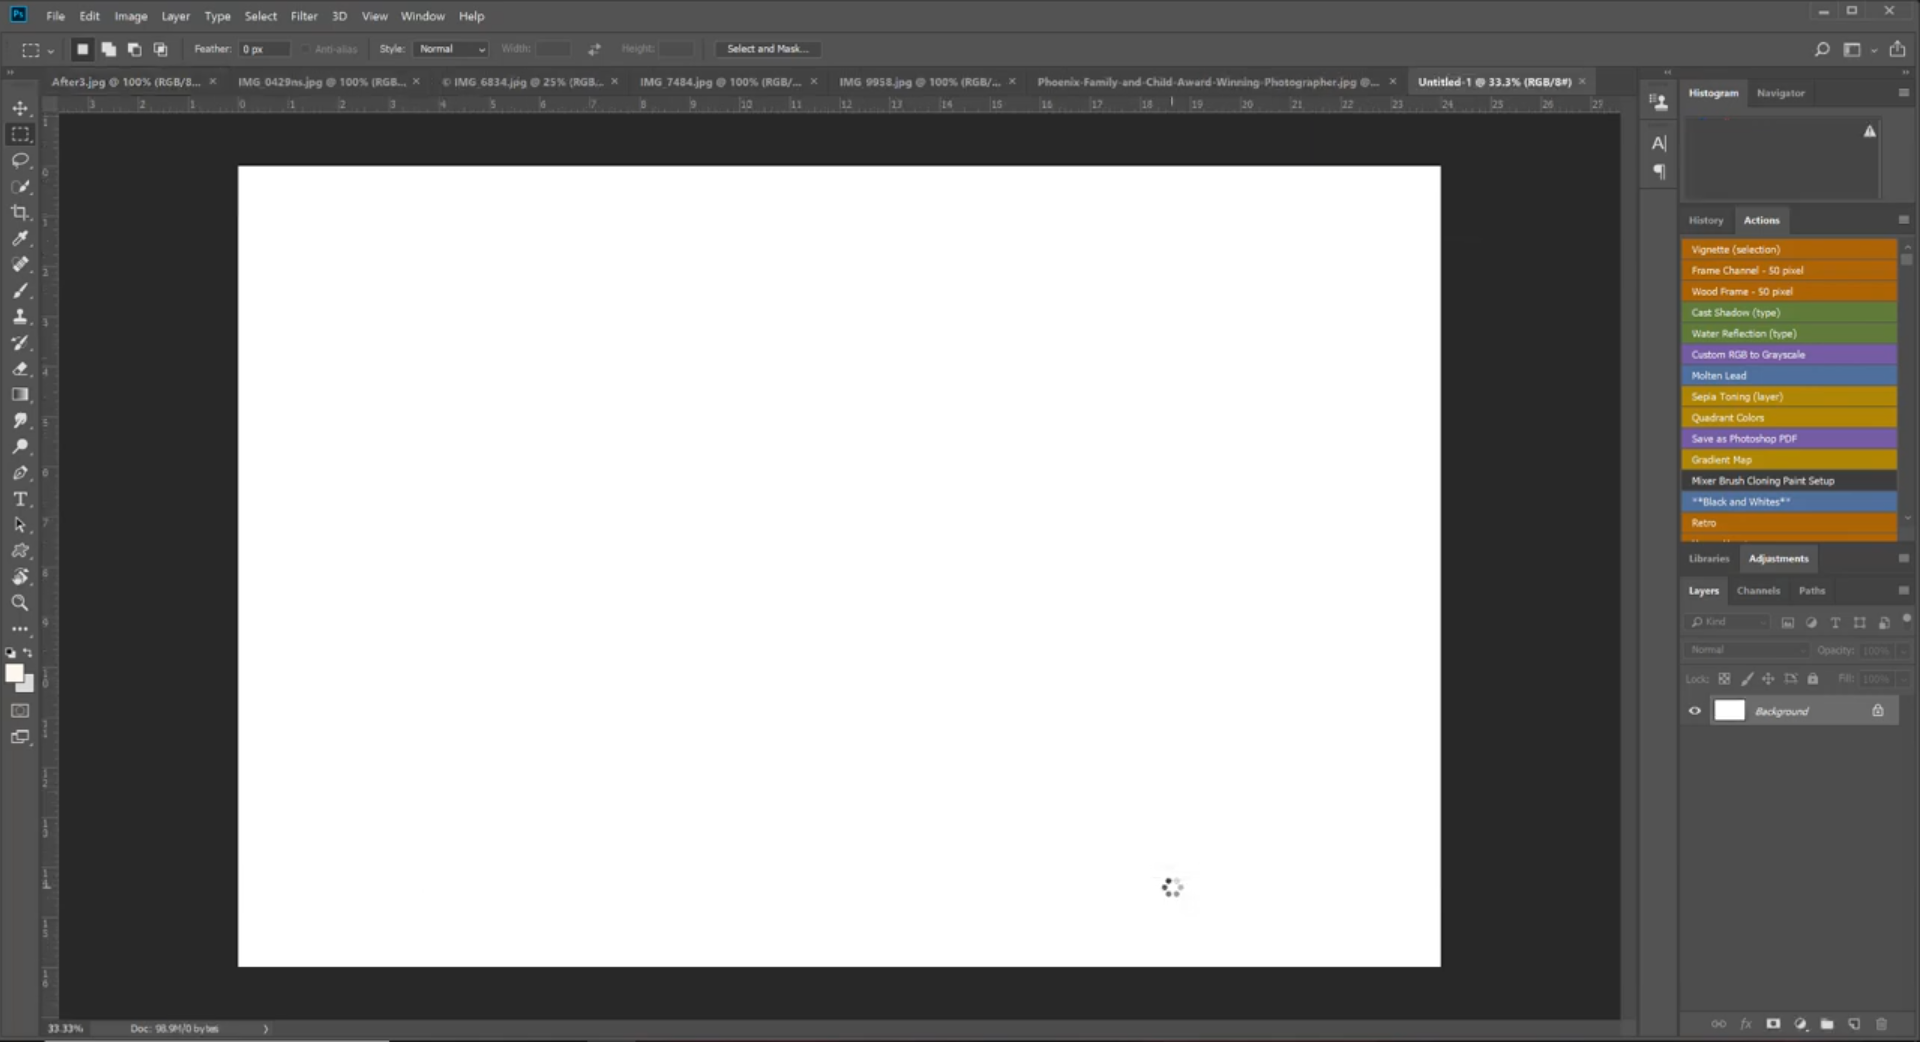Run the Sepia Toning action
The width and height of the screenshot is (1920, 1042).
point(1789,396)
